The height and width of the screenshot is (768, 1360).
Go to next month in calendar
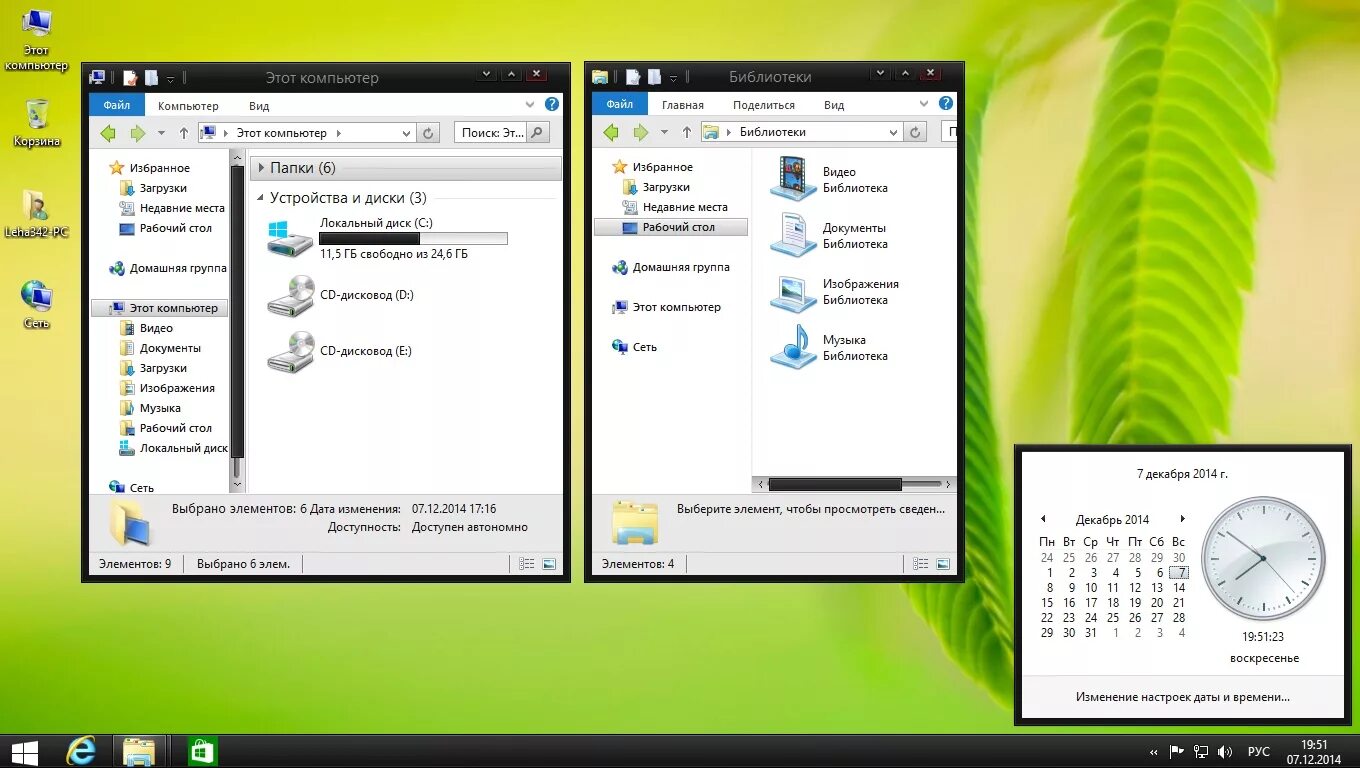click(x=1182, y=519)
